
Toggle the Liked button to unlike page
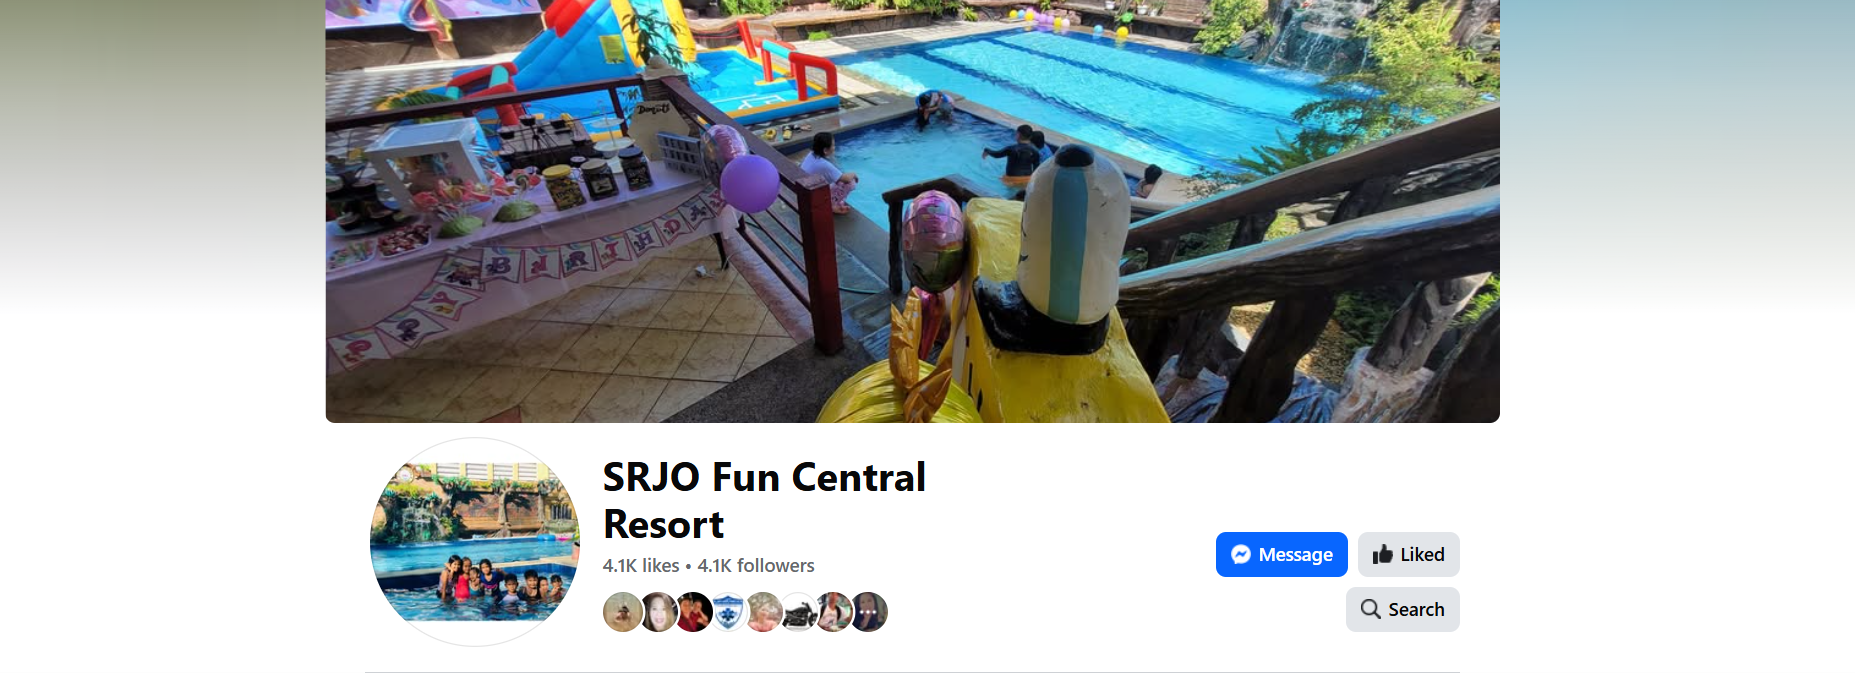1409,555
